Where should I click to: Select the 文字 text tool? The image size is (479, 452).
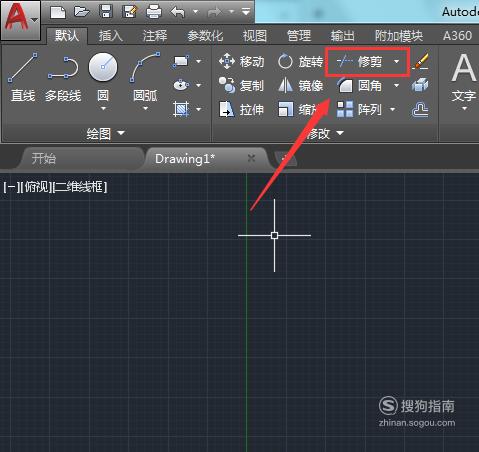point(464,77)
